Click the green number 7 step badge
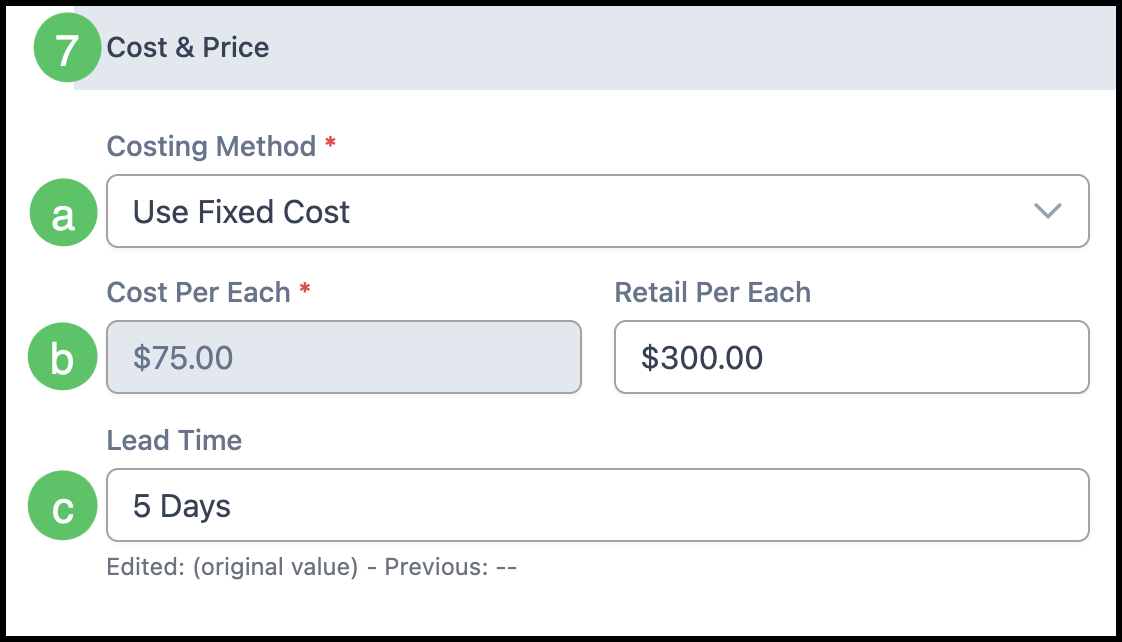Viewport: 1122px width, 642px height. (x=66, y=49)
